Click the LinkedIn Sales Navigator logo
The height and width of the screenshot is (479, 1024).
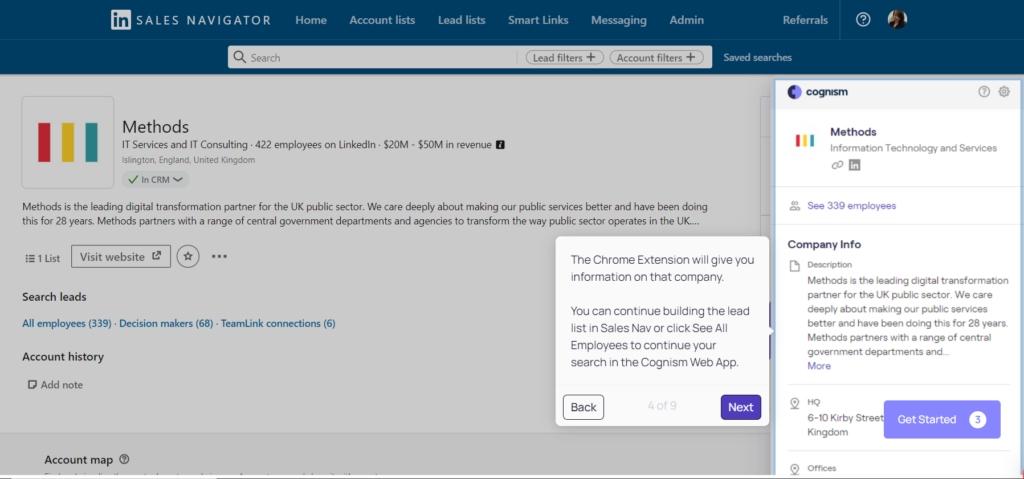pos(190,20)
